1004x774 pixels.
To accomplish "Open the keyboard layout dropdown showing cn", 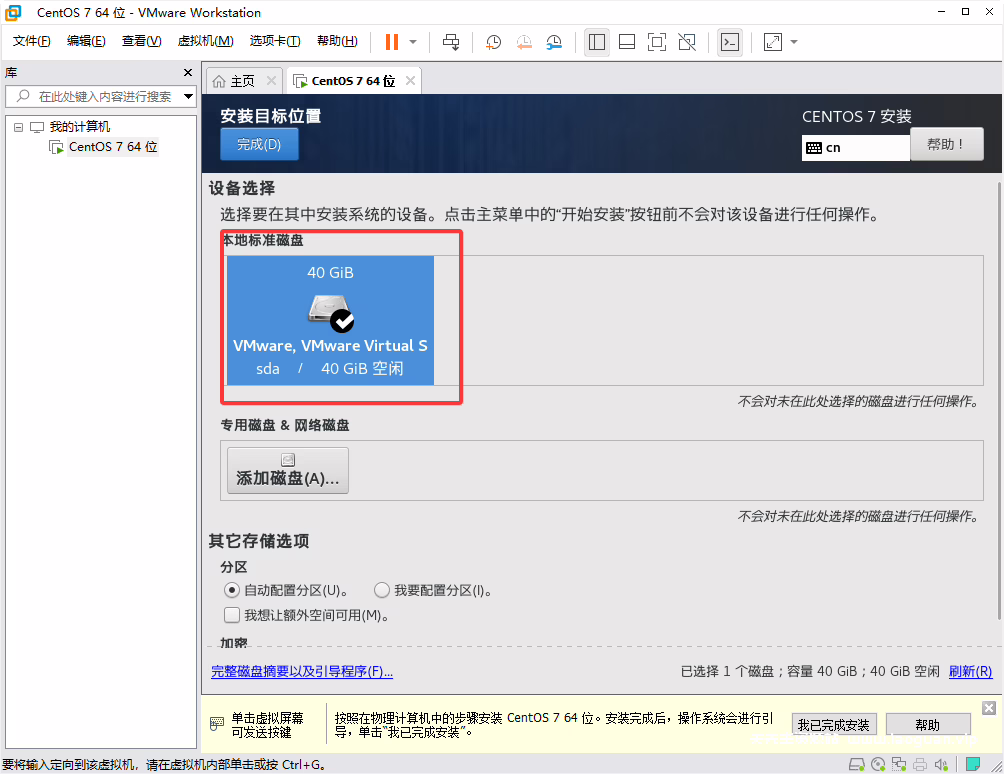I will (x=855, y=147).
